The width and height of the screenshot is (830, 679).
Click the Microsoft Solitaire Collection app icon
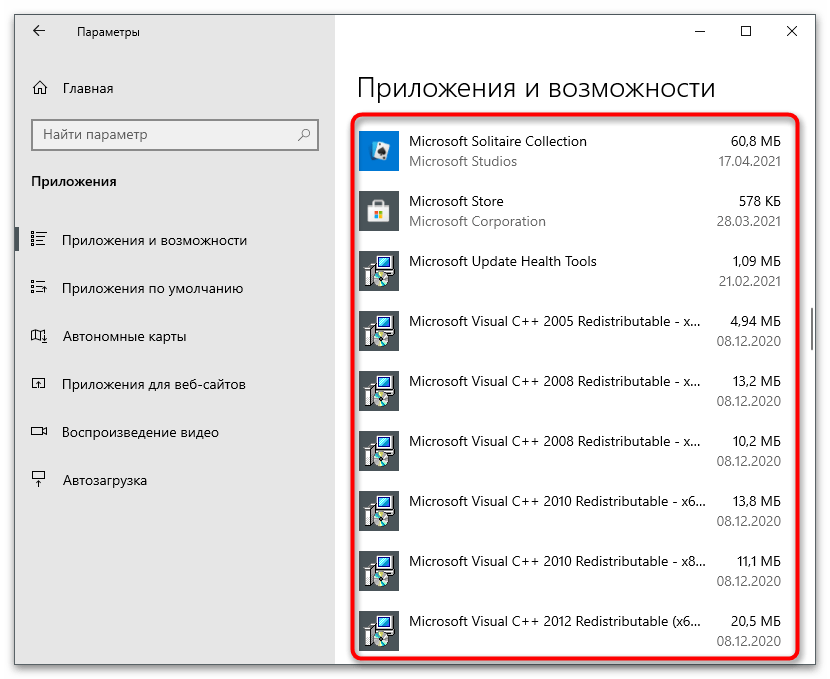(378, 151)
